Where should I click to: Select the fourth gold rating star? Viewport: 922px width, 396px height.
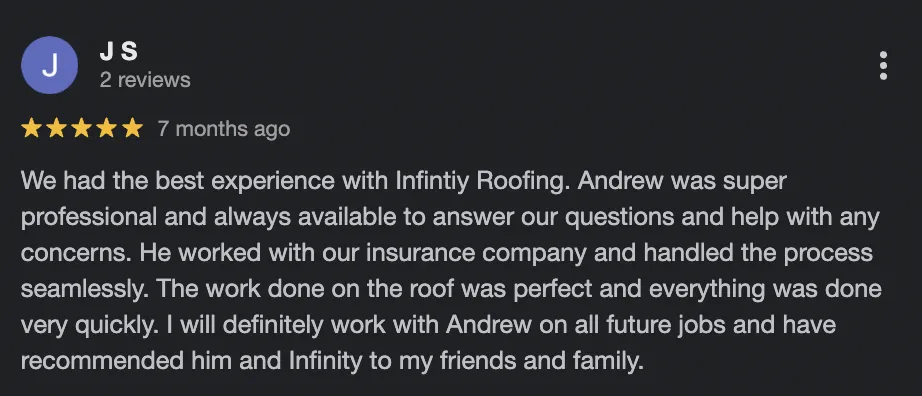[x=107, y=128]
